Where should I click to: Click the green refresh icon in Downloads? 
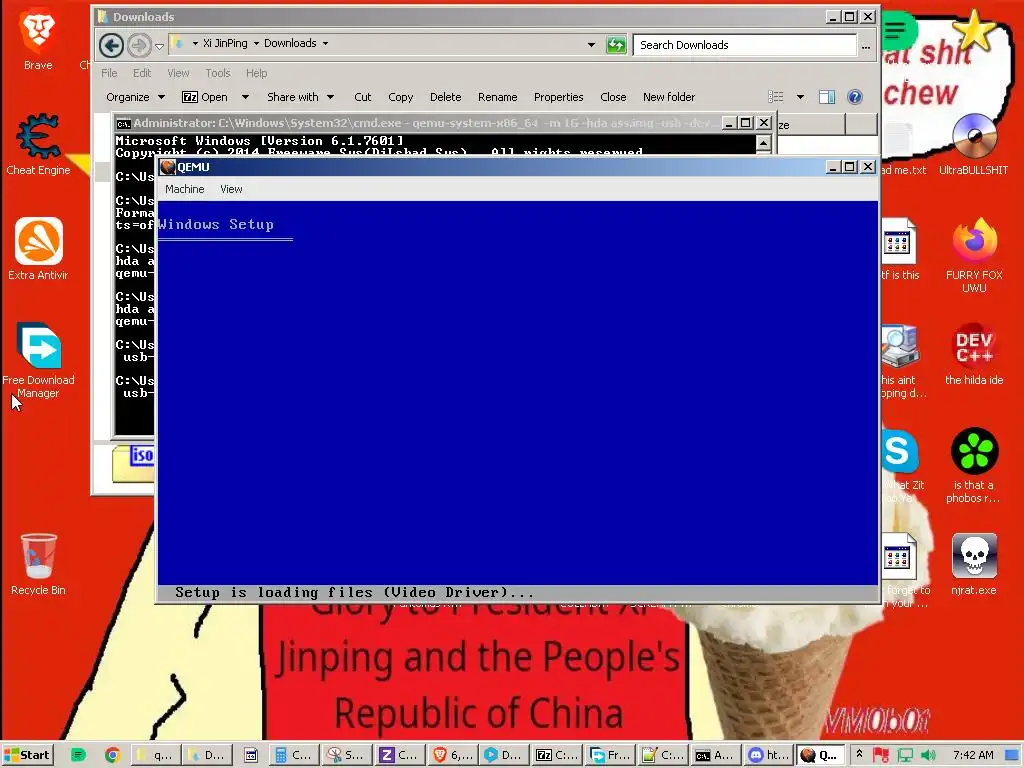click(x=616, y=45)
